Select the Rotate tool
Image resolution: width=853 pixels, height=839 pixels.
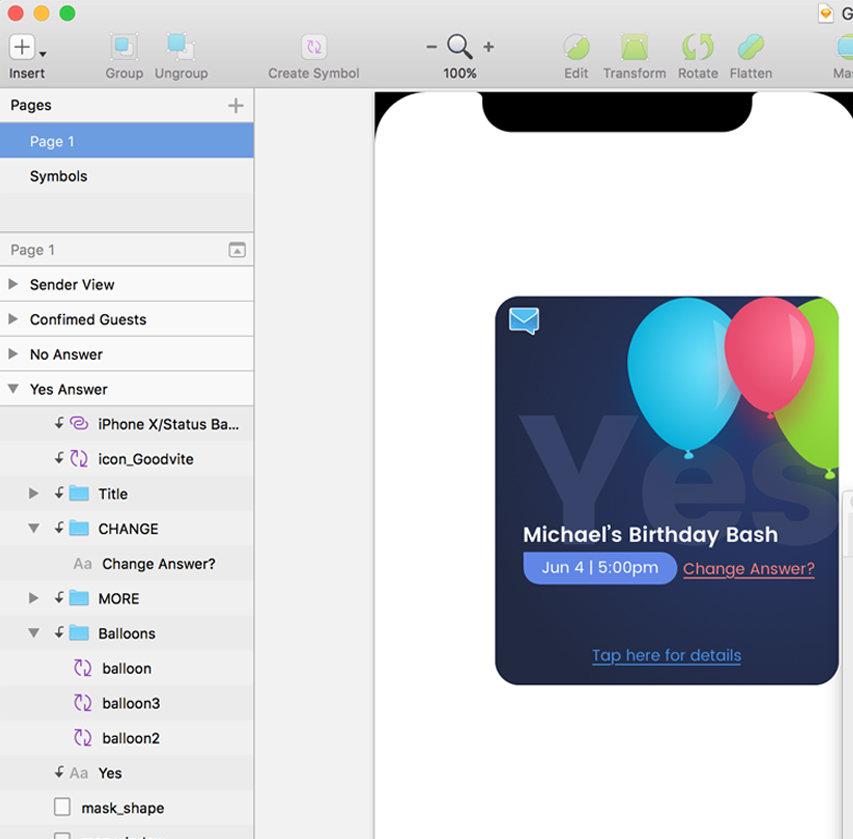pos(698,47)
